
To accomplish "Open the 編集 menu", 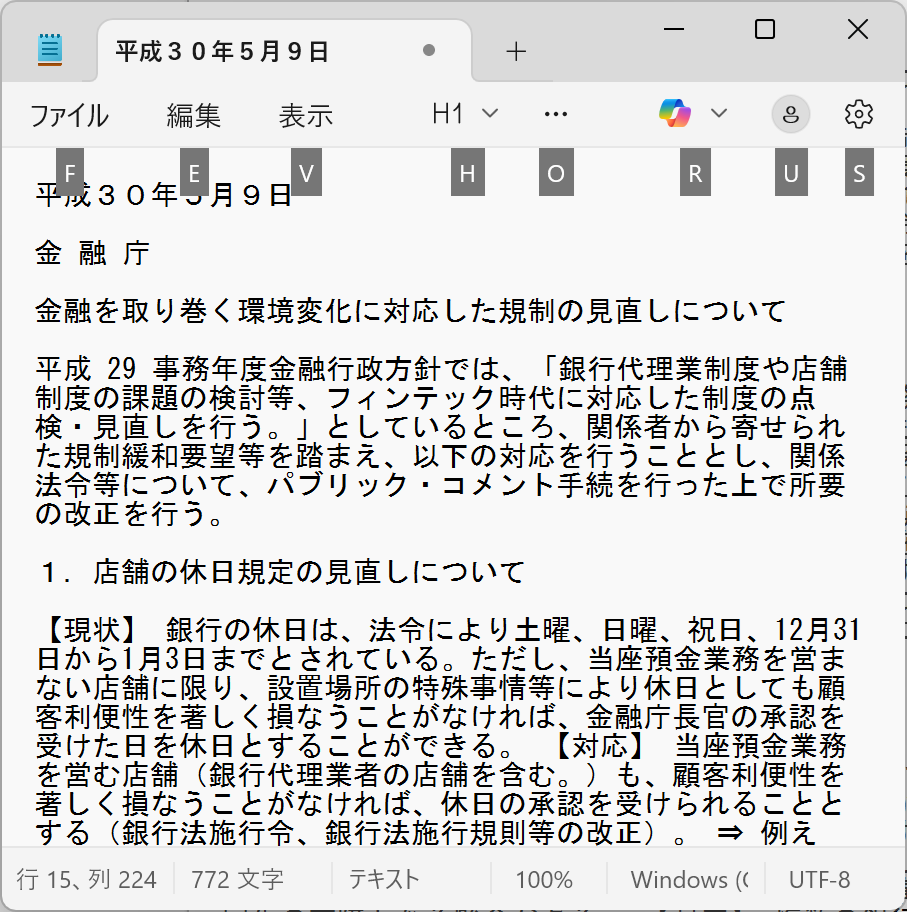I will coord(193,116).
